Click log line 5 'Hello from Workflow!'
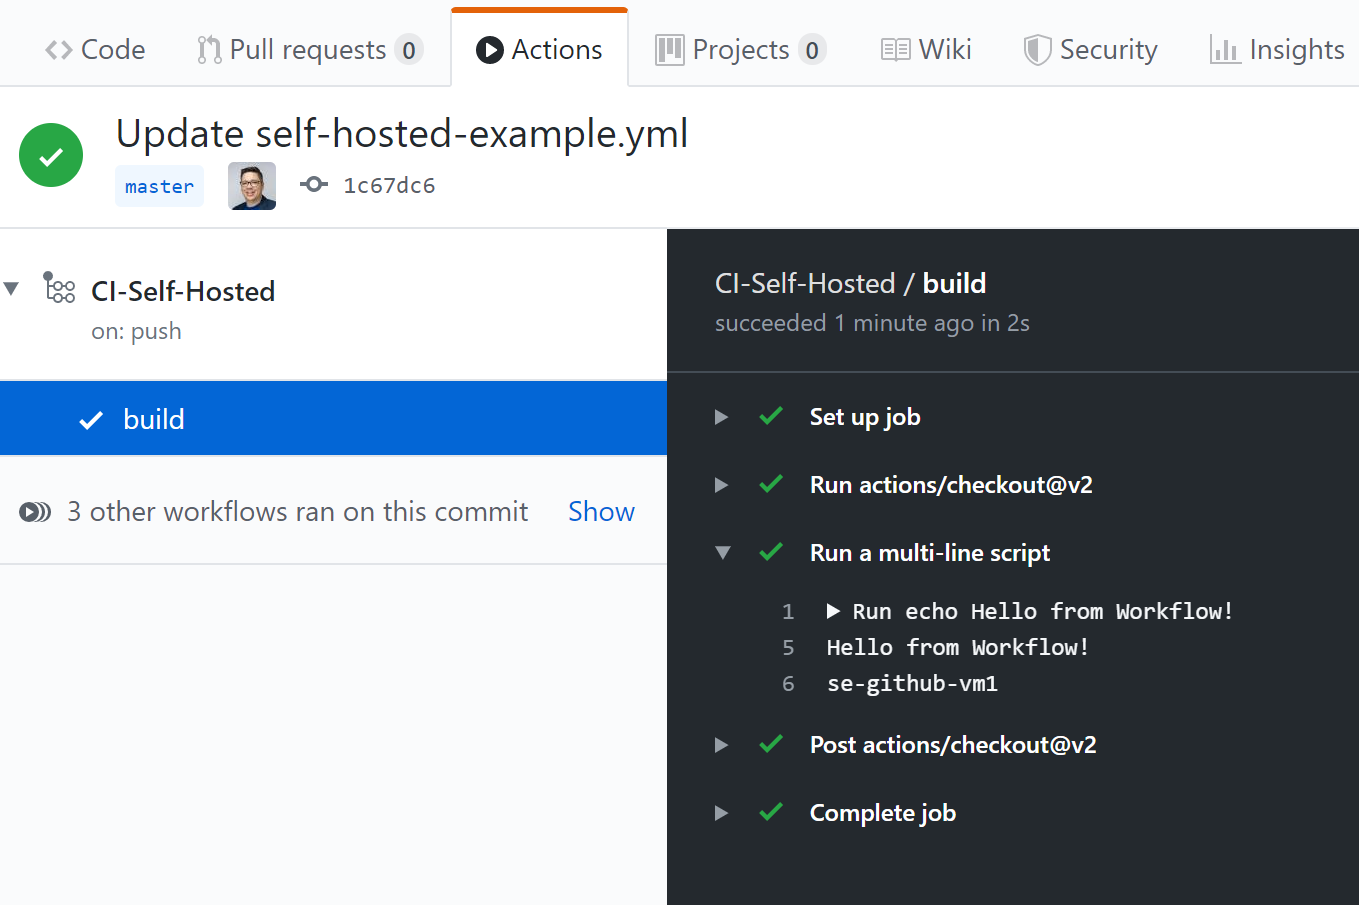1359x905 pixels. point(957,647)
